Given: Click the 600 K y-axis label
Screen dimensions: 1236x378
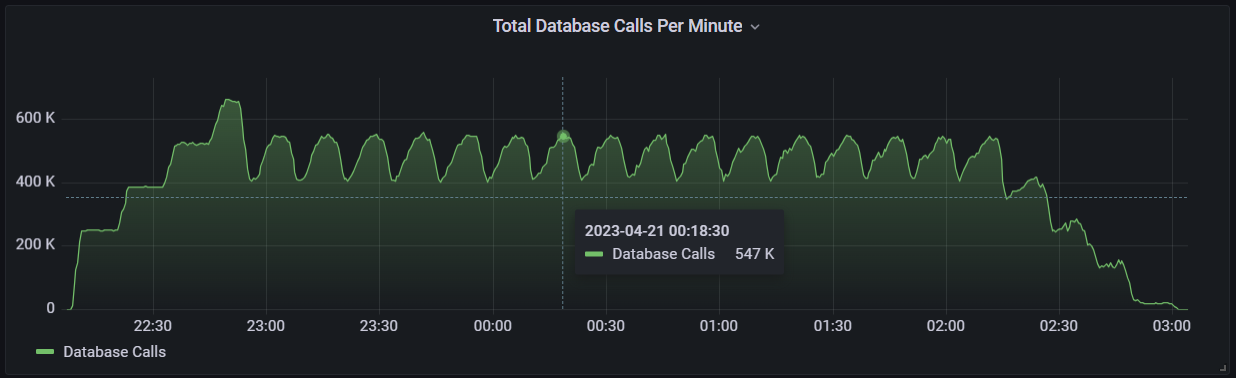Looking at the screenshot, I should pos(35,118).
